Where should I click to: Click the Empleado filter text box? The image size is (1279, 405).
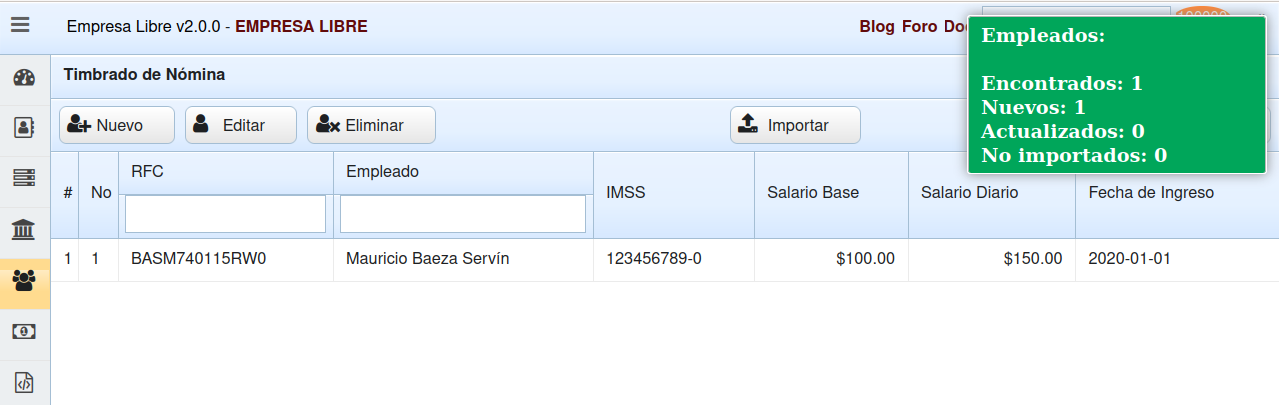click(463, 213)
